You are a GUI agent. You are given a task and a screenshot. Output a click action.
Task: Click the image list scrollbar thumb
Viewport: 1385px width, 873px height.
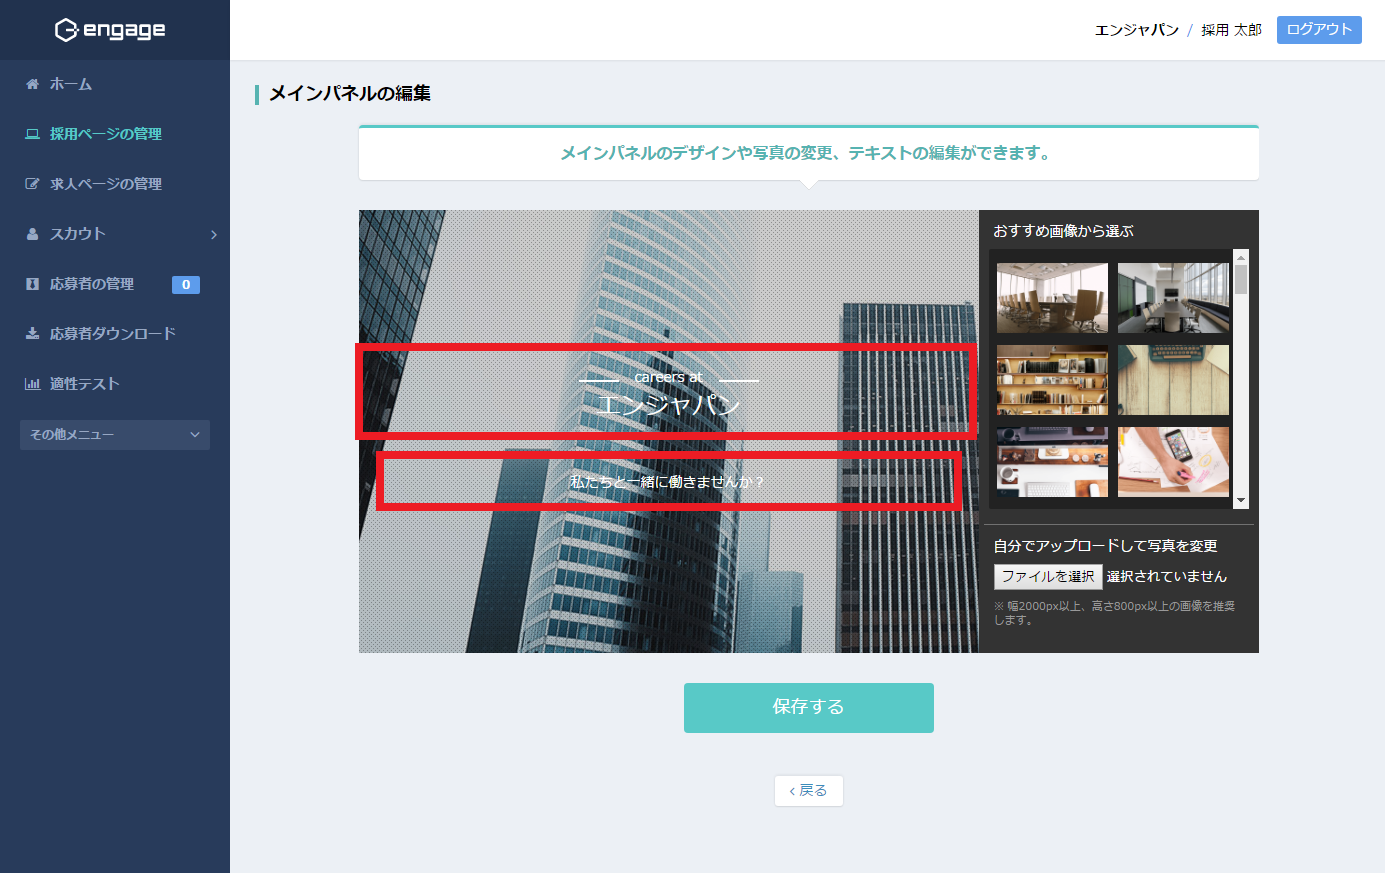(x=1241, y=279)
